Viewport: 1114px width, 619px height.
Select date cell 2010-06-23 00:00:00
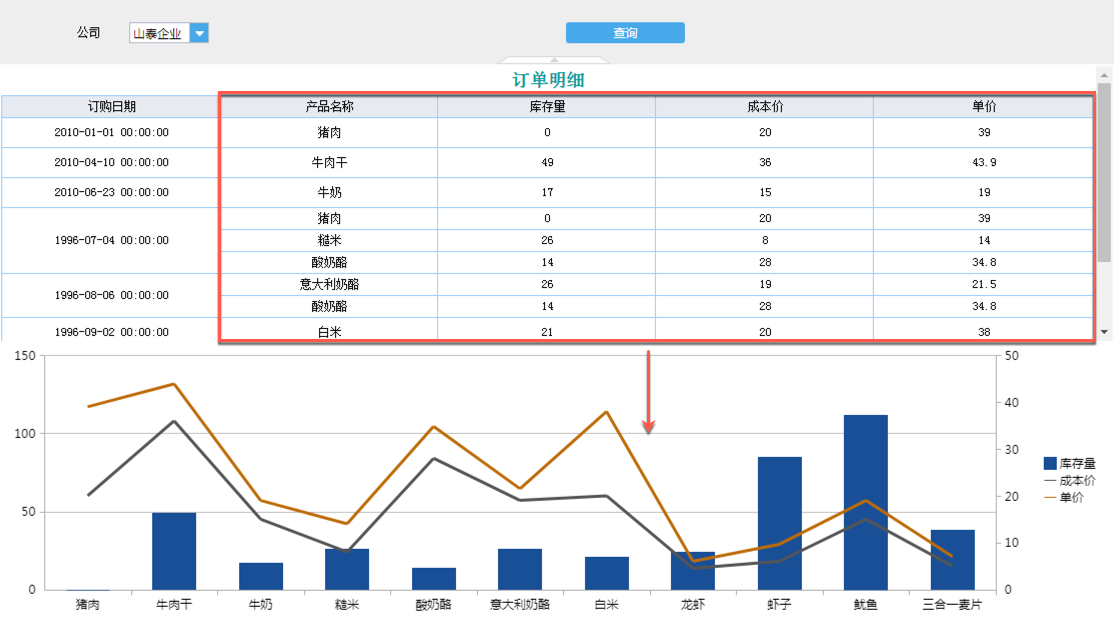111,192
